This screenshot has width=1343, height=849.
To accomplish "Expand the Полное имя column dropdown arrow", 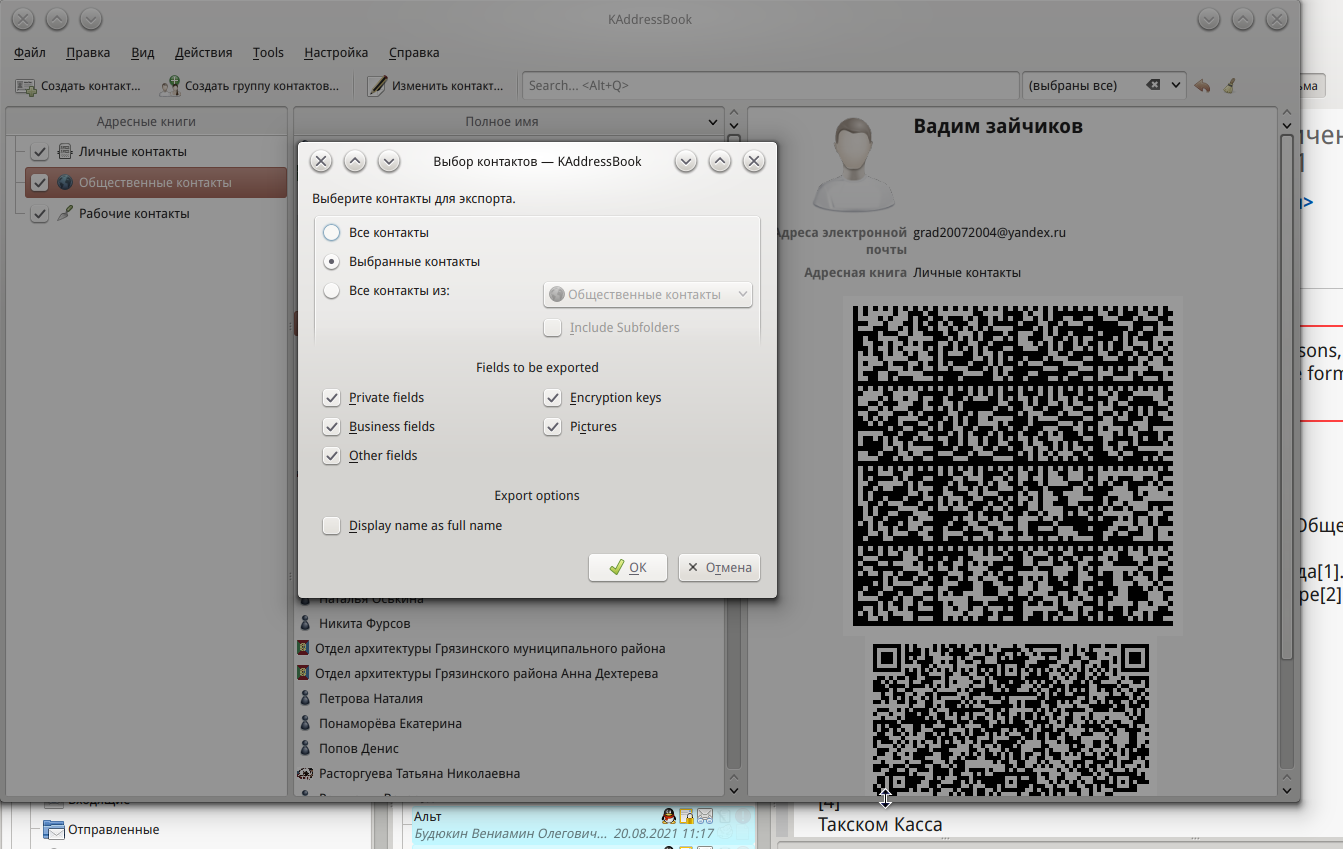I will pos(713,122).
